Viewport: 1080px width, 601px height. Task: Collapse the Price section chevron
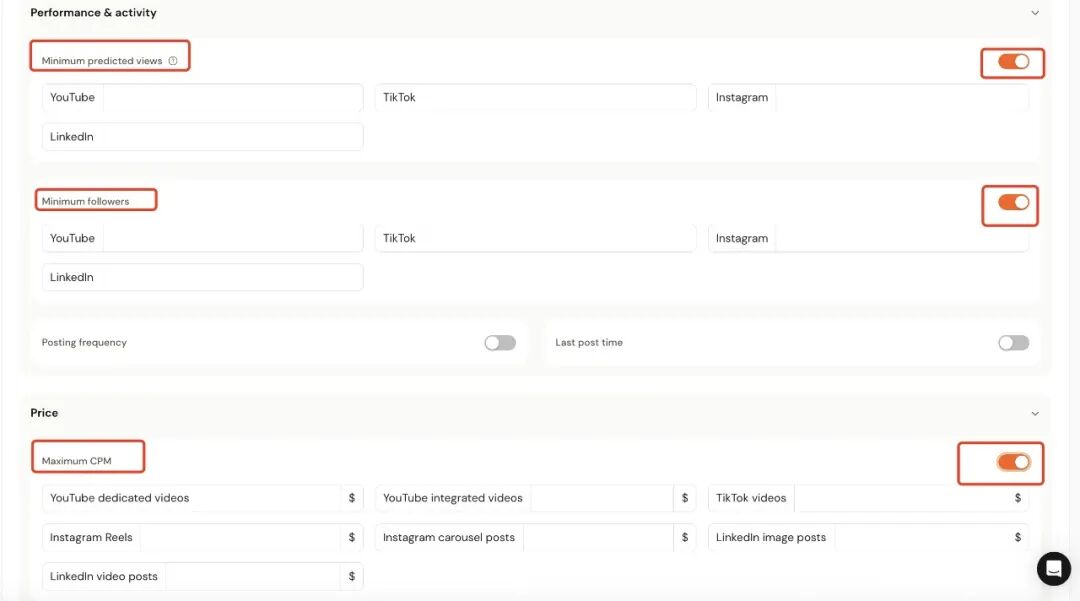point(1035,413)
